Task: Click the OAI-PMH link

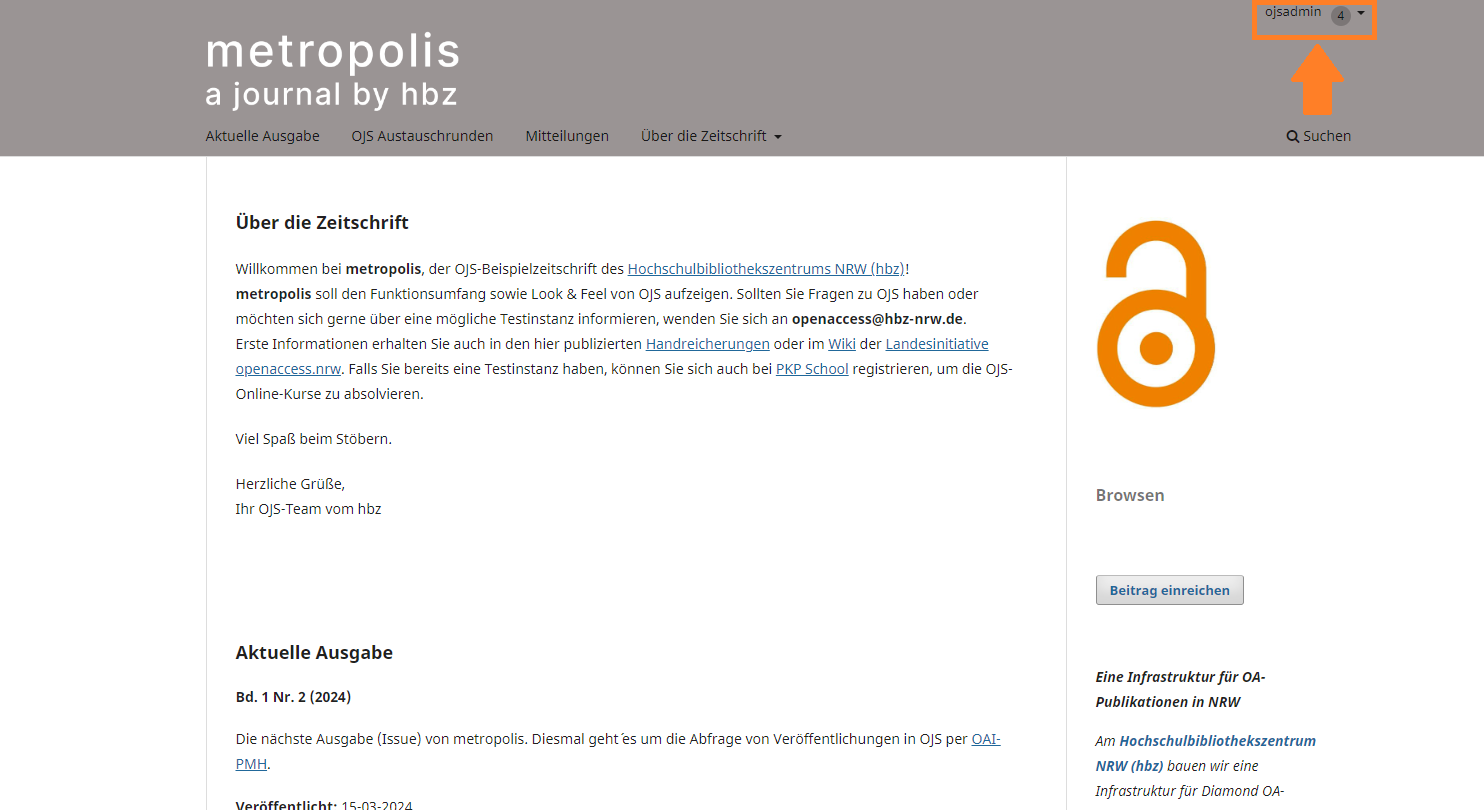Action: tap(985, 740)
